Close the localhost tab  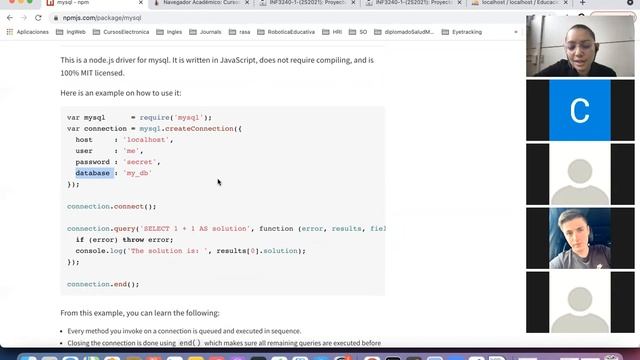(565, 3)
